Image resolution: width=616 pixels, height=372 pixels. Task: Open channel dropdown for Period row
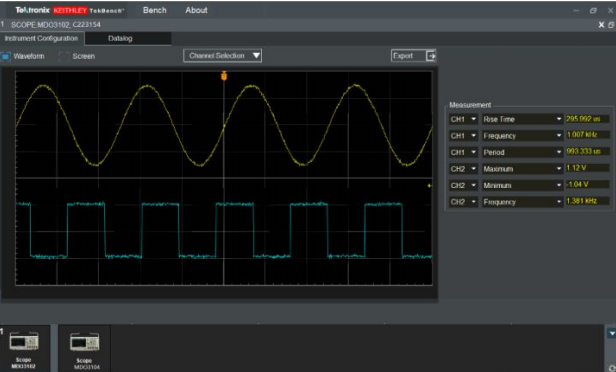(463, 152)
